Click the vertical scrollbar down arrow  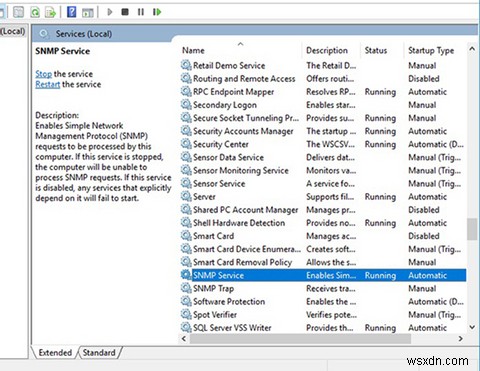[x=472, y=327]
